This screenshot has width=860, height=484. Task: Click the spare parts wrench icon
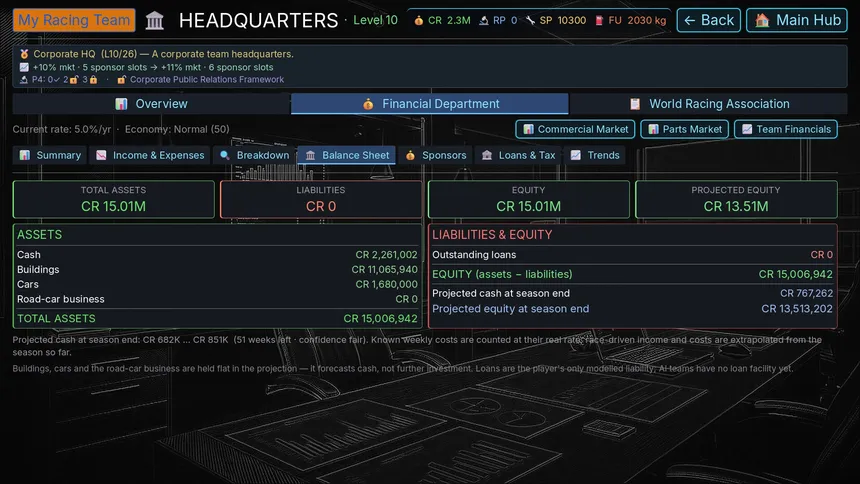click(x=530, y=20)
